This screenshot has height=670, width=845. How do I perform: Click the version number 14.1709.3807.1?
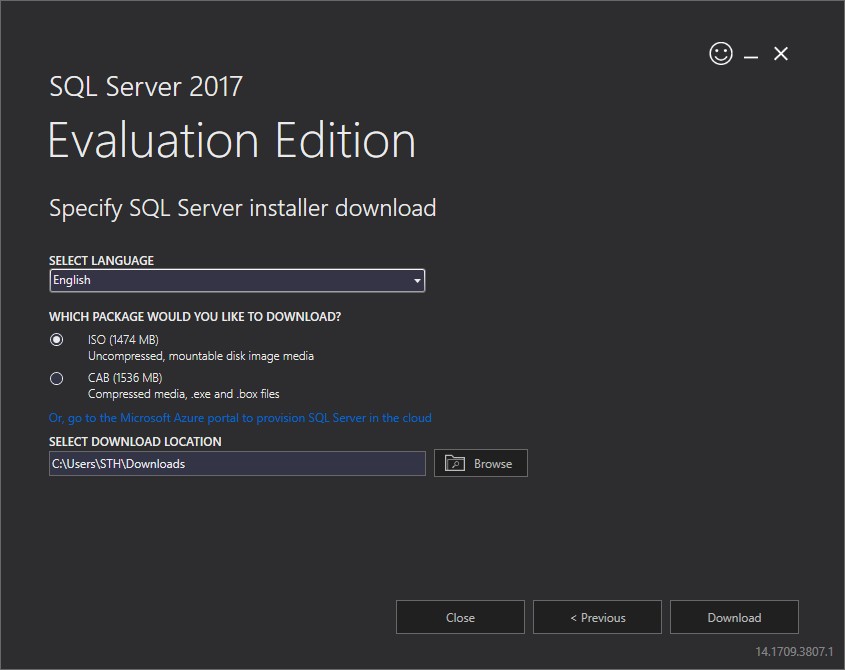coord(794,652)
